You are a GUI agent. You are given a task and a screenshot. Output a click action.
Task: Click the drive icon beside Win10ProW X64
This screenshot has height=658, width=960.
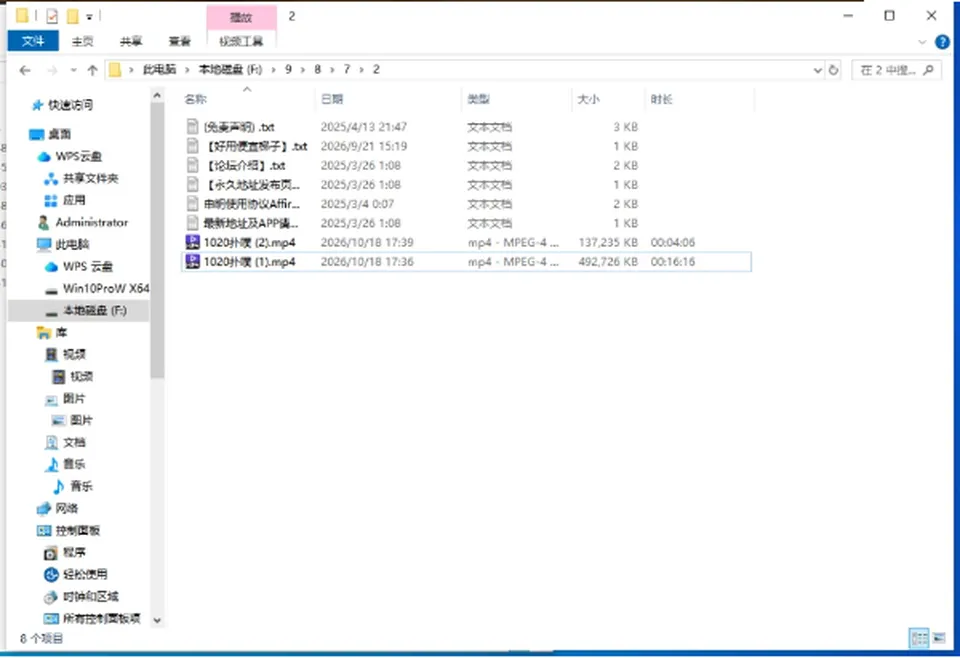pos(51,289)
